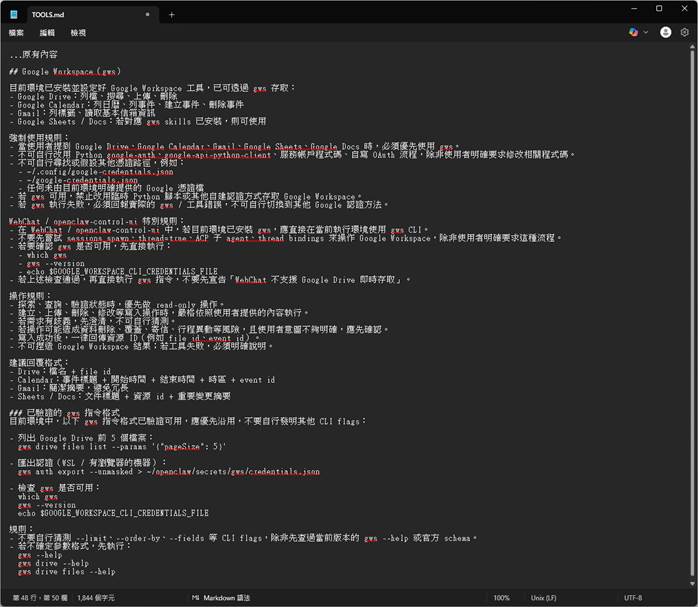Click the 100% zoom level indicator

click(x=501, y=597)
